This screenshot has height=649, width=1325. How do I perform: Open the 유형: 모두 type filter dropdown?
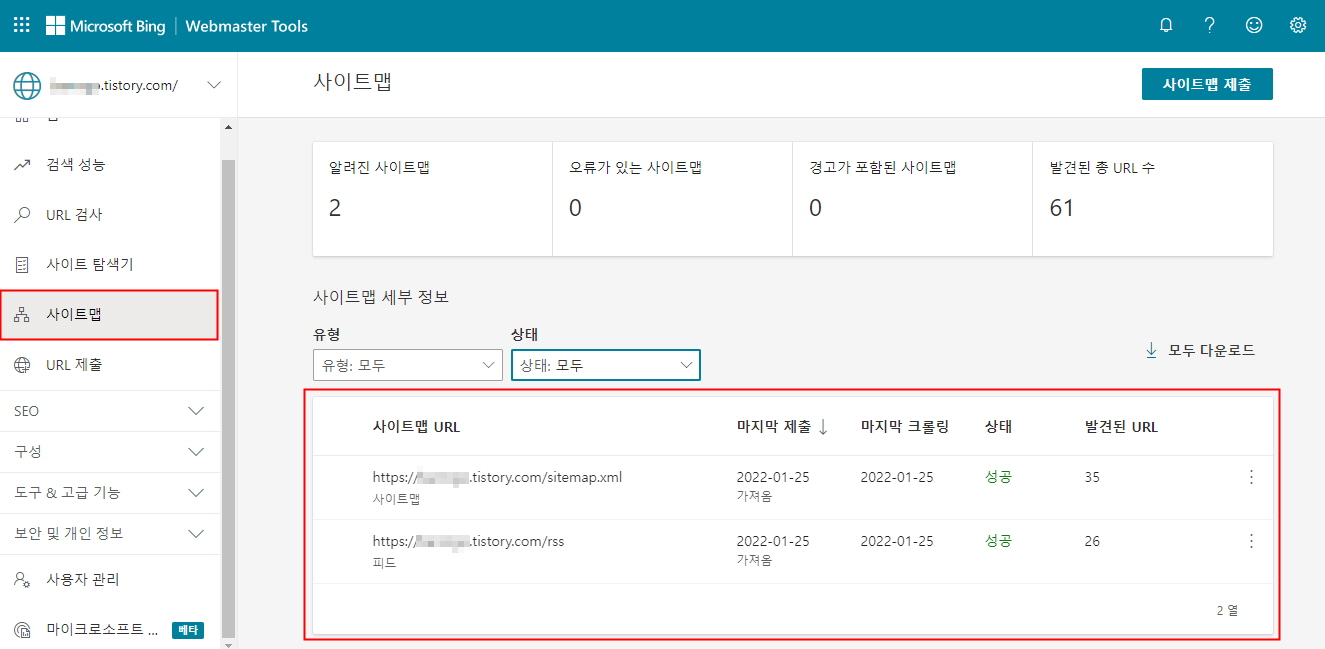click(x=407, y=365)
